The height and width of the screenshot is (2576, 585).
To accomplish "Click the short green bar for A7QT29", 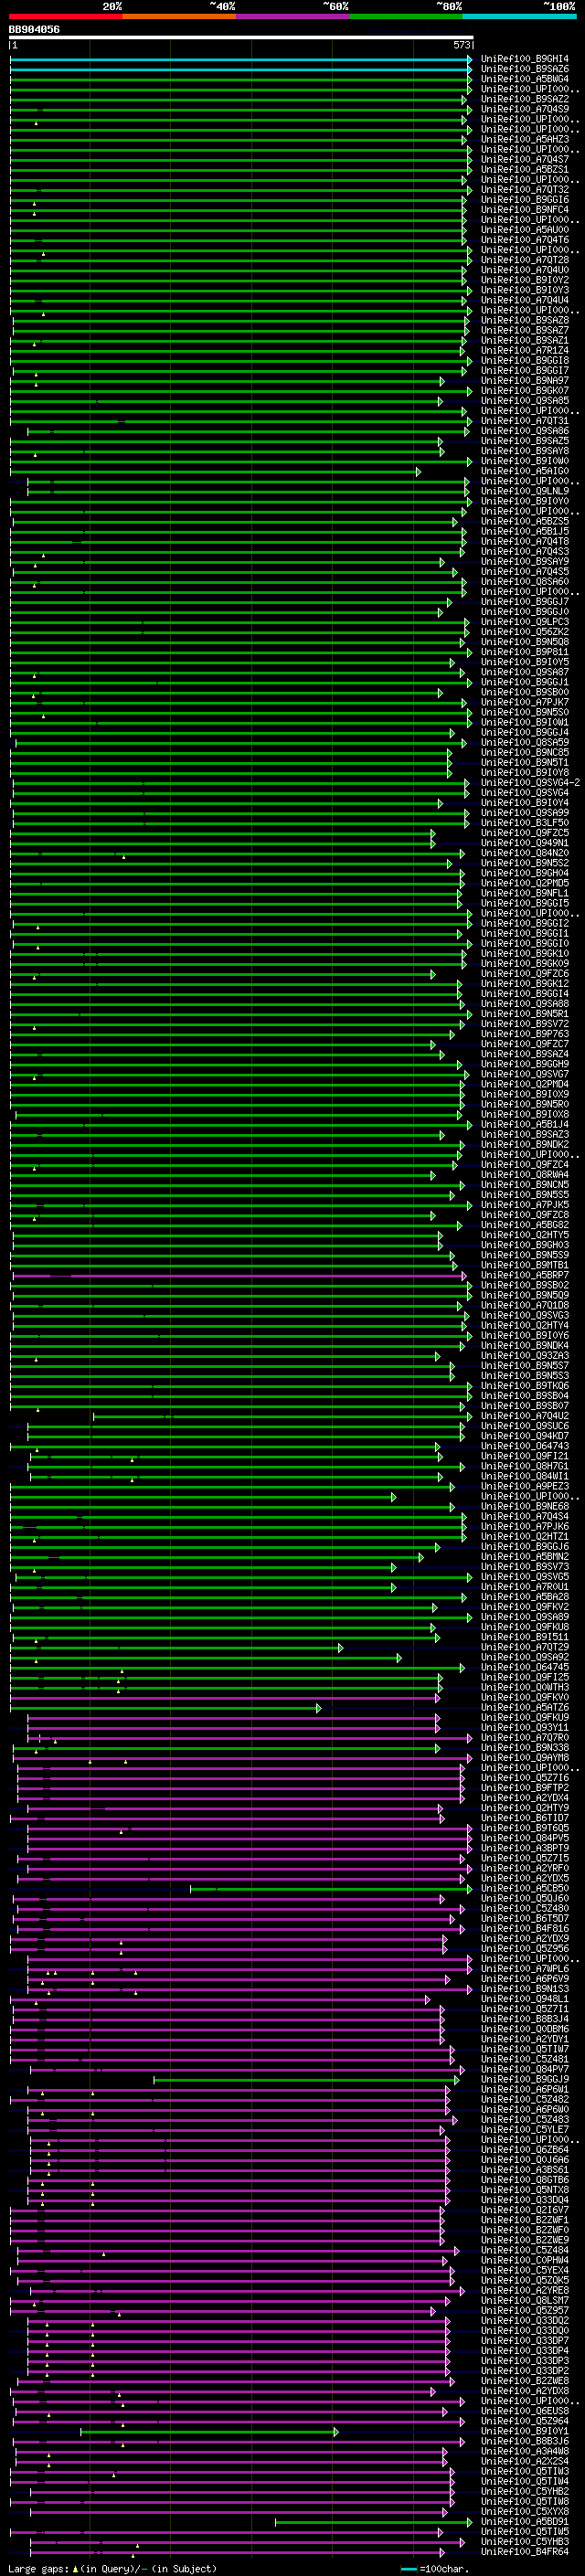I will pyautogui.click(x=176, y=1647).
